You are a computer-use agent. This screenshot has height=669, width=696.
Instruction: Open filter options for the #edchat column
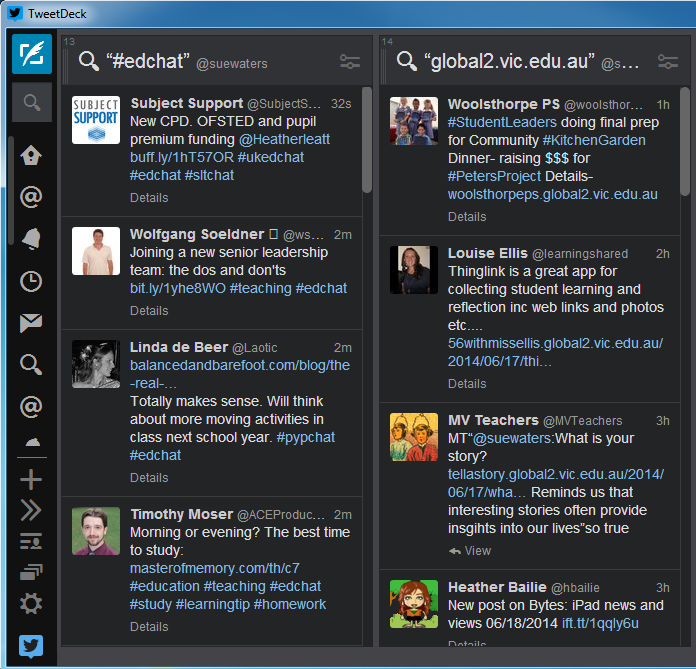click(x=350, y=61)
